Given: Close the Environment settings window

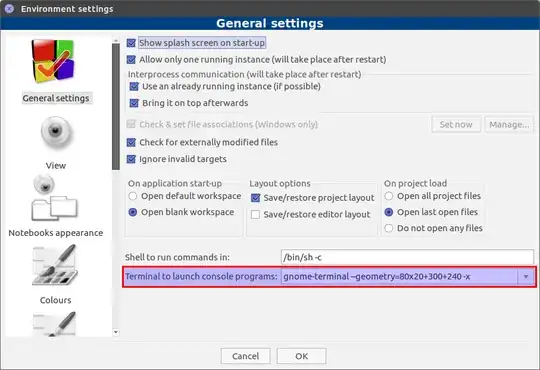Looking at the screenshot, I should 9,8.
